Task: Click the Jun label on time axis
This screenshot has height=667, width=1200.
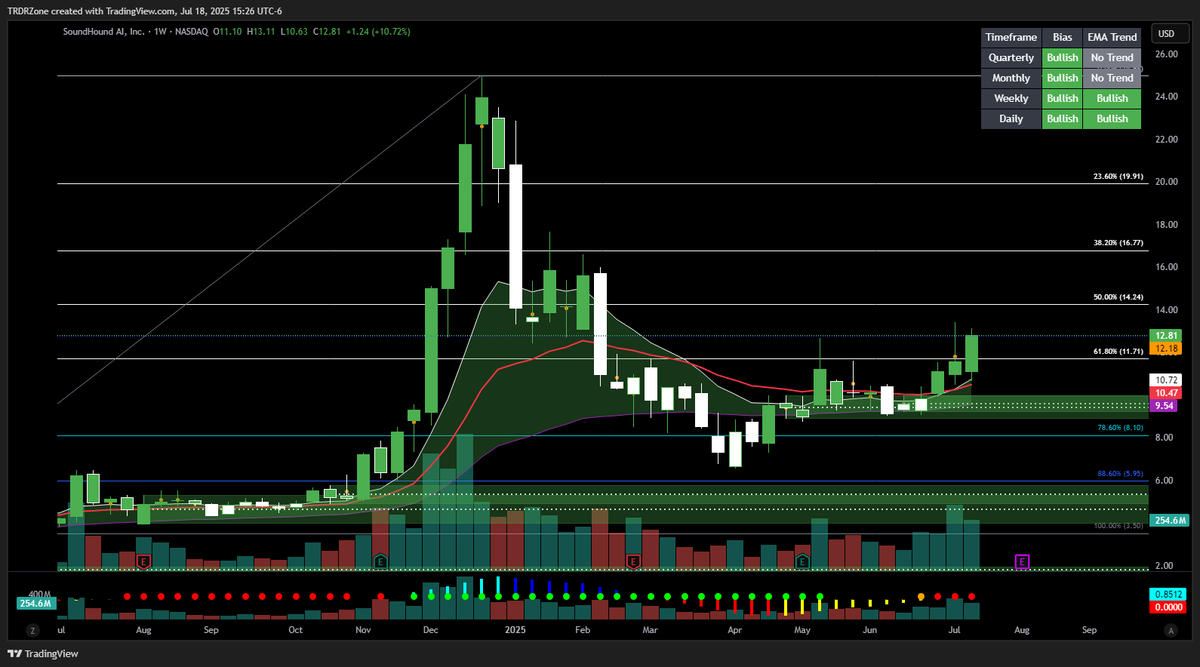Action: pos(870,631)
